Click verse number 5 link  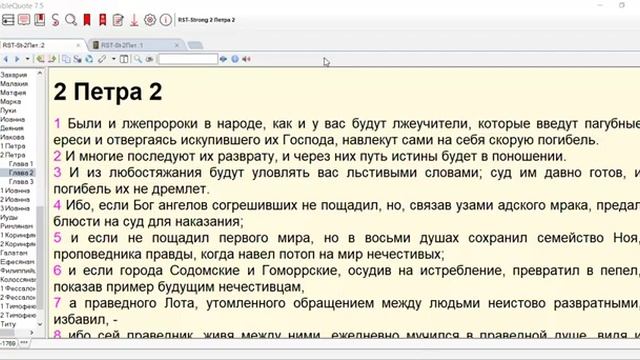pyautogui.click(x=58, y=238)
